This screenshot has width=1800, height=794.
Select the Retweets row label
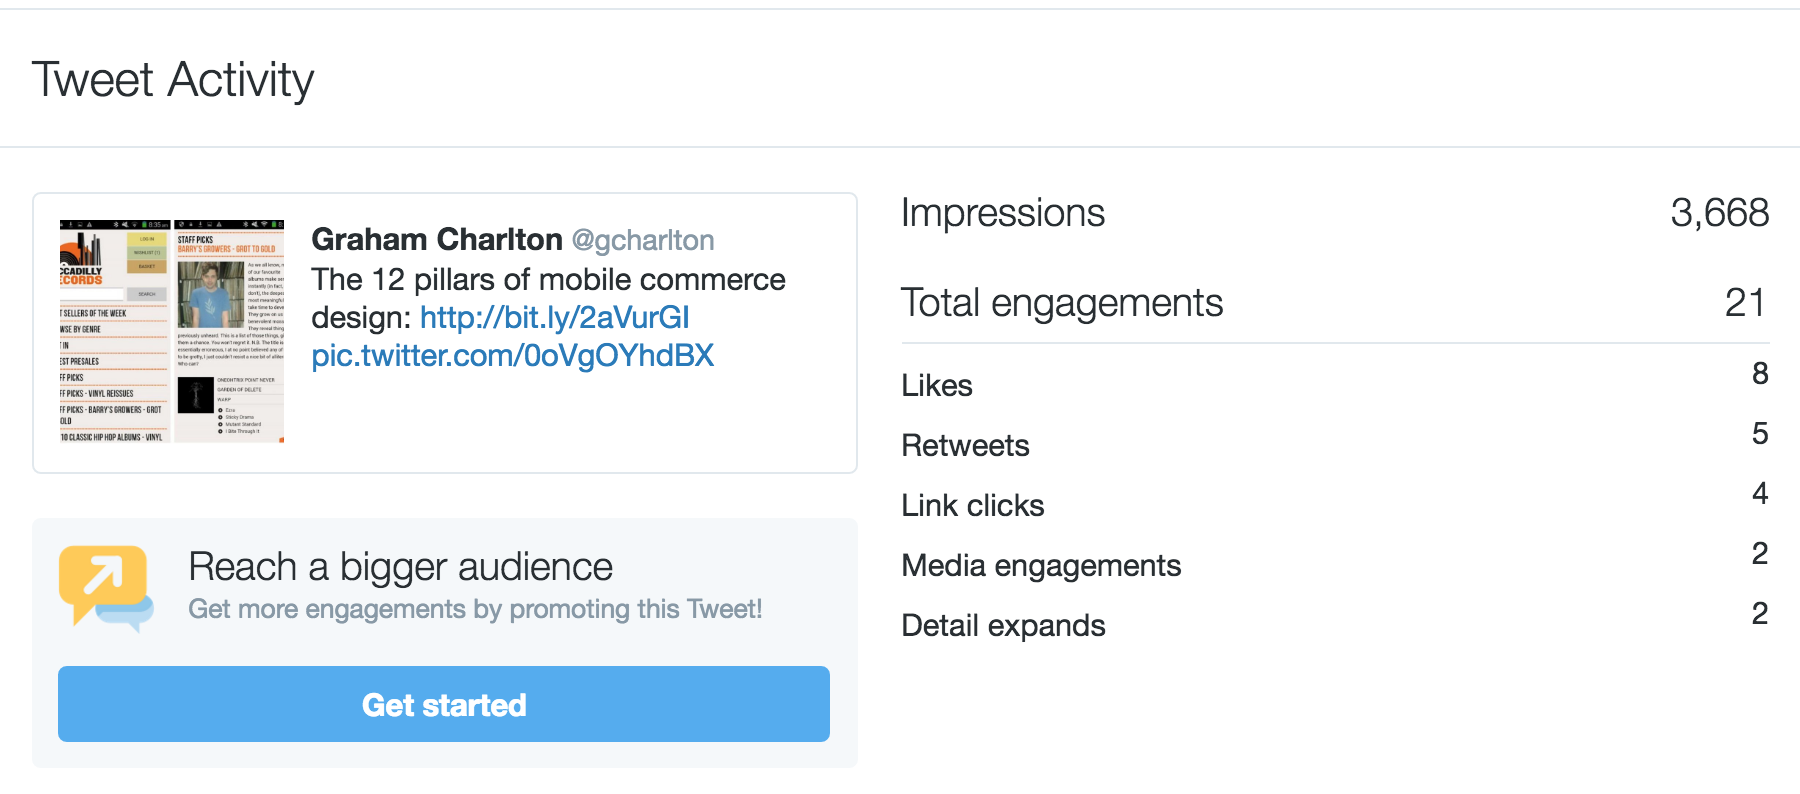(965, 446)
